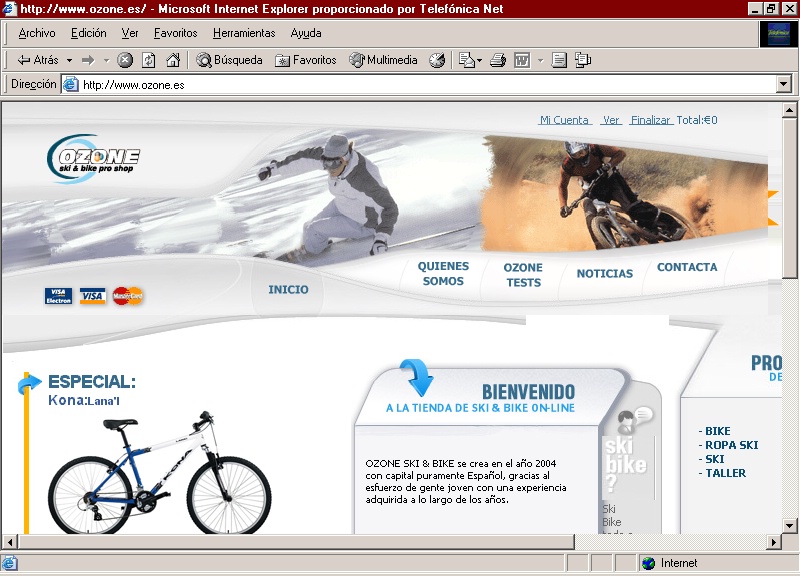800x576 pixels.
Task: Open the TALLER product category
Action: (726, 473)
